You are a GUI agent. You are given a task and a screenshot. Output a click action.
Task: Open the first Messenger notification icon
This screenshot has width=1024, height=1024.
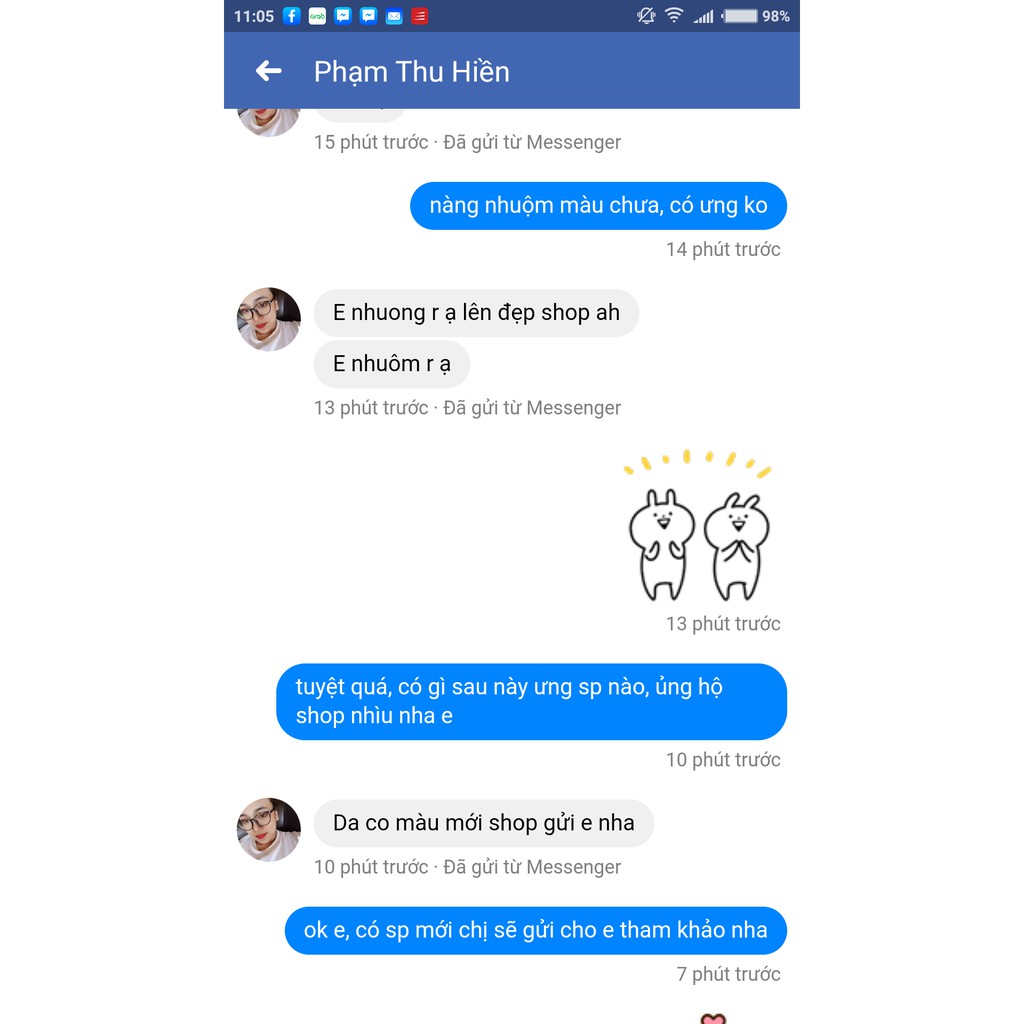(x=343, y=16)
